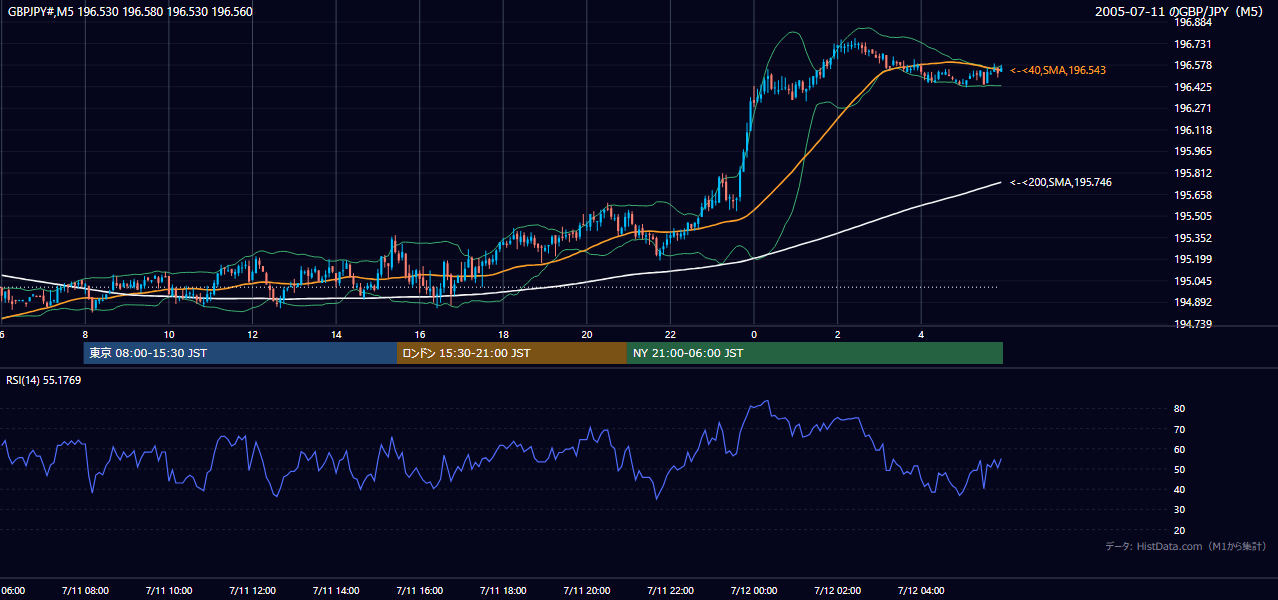Click RSI scale value 30
This screenshot has height=600, width=1278.
tap(1180, 510)
